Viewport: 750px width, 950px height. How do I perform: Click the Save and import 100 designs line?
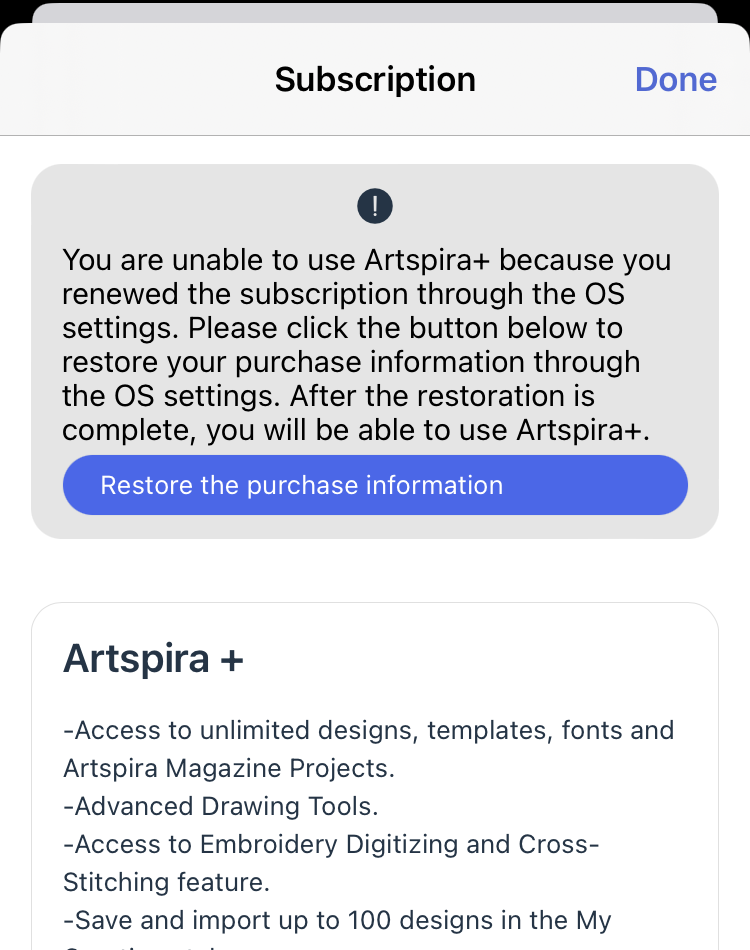[x=337, y=920]
